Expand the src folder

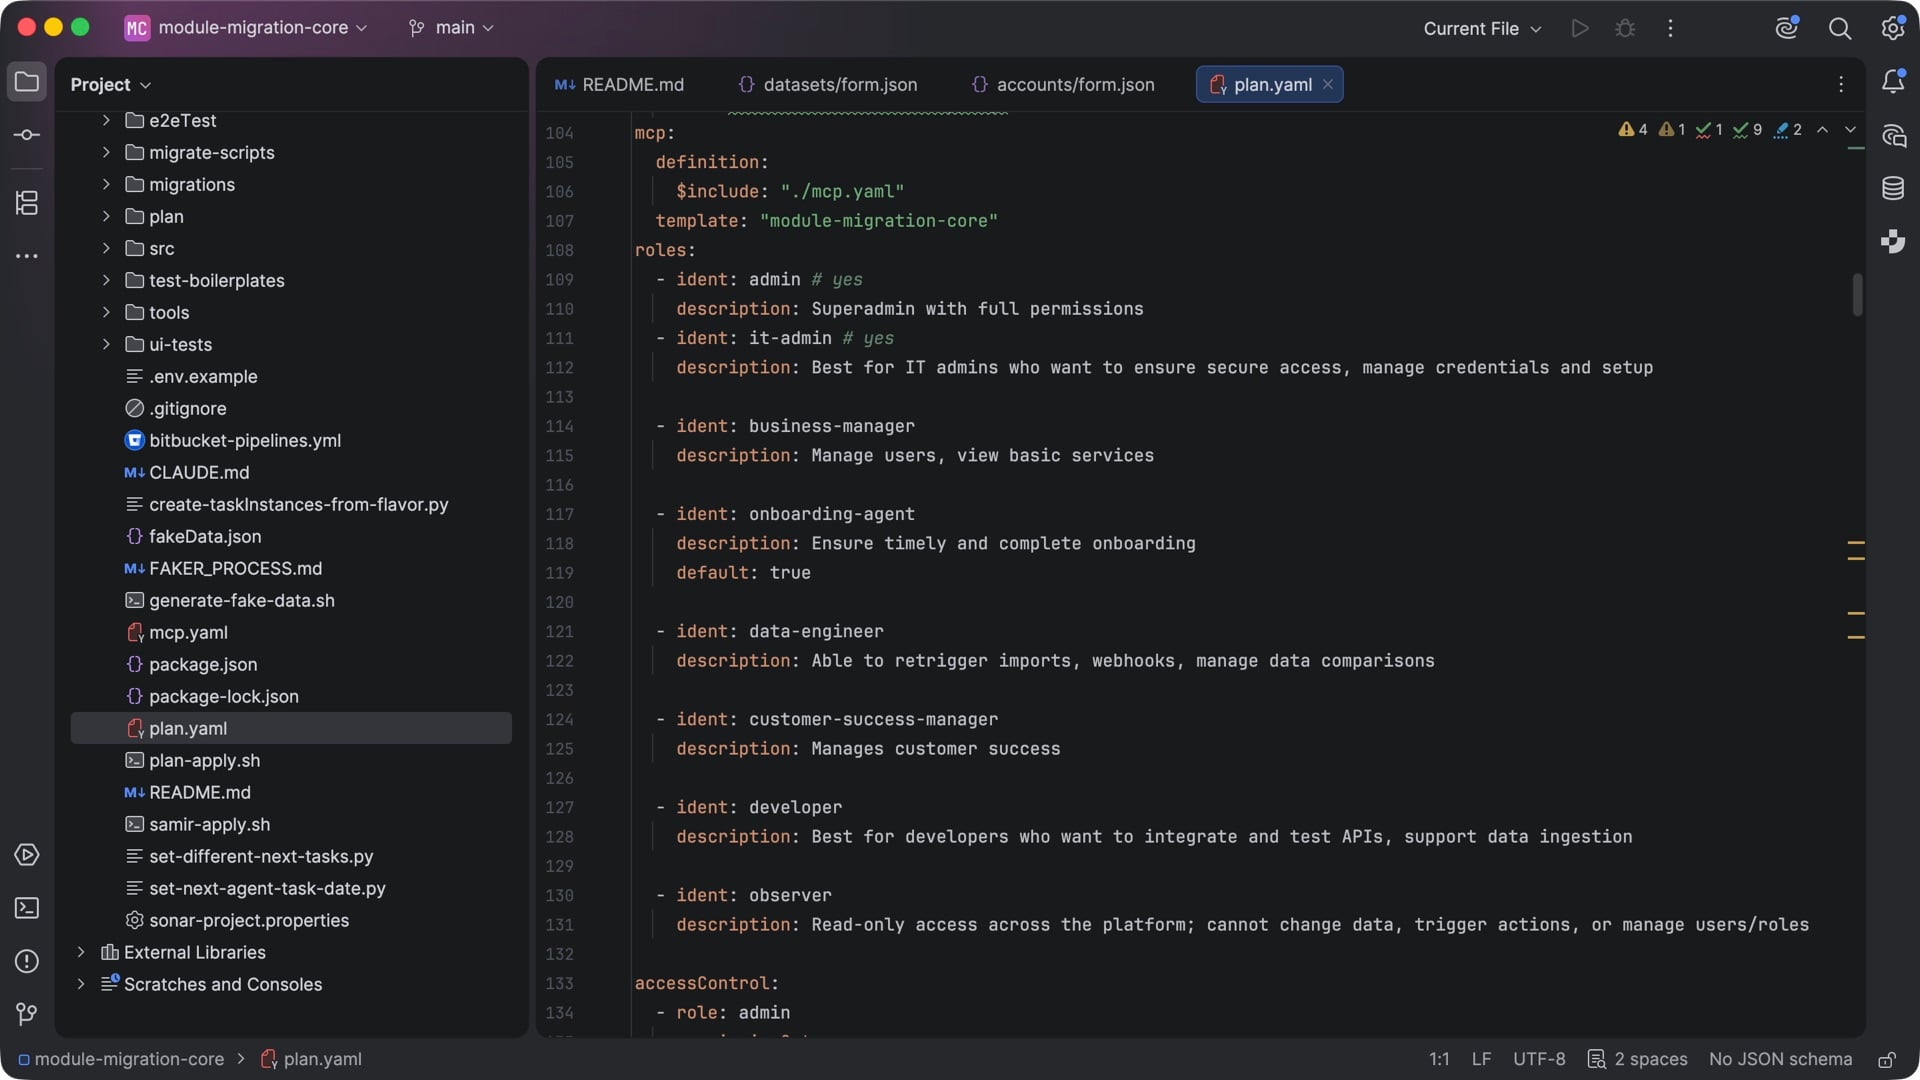coord(106,249)
